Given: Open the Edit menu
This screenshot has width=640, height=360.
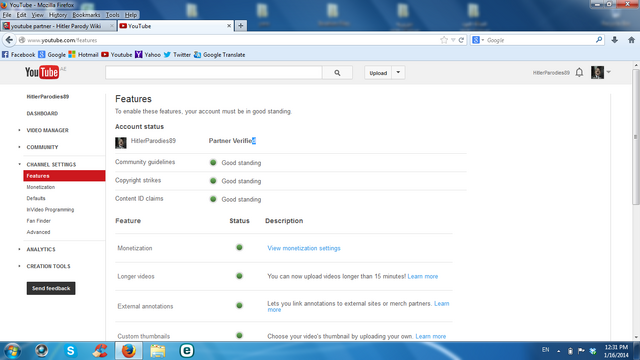Looking at the screenshot, I should coord(21,15).
